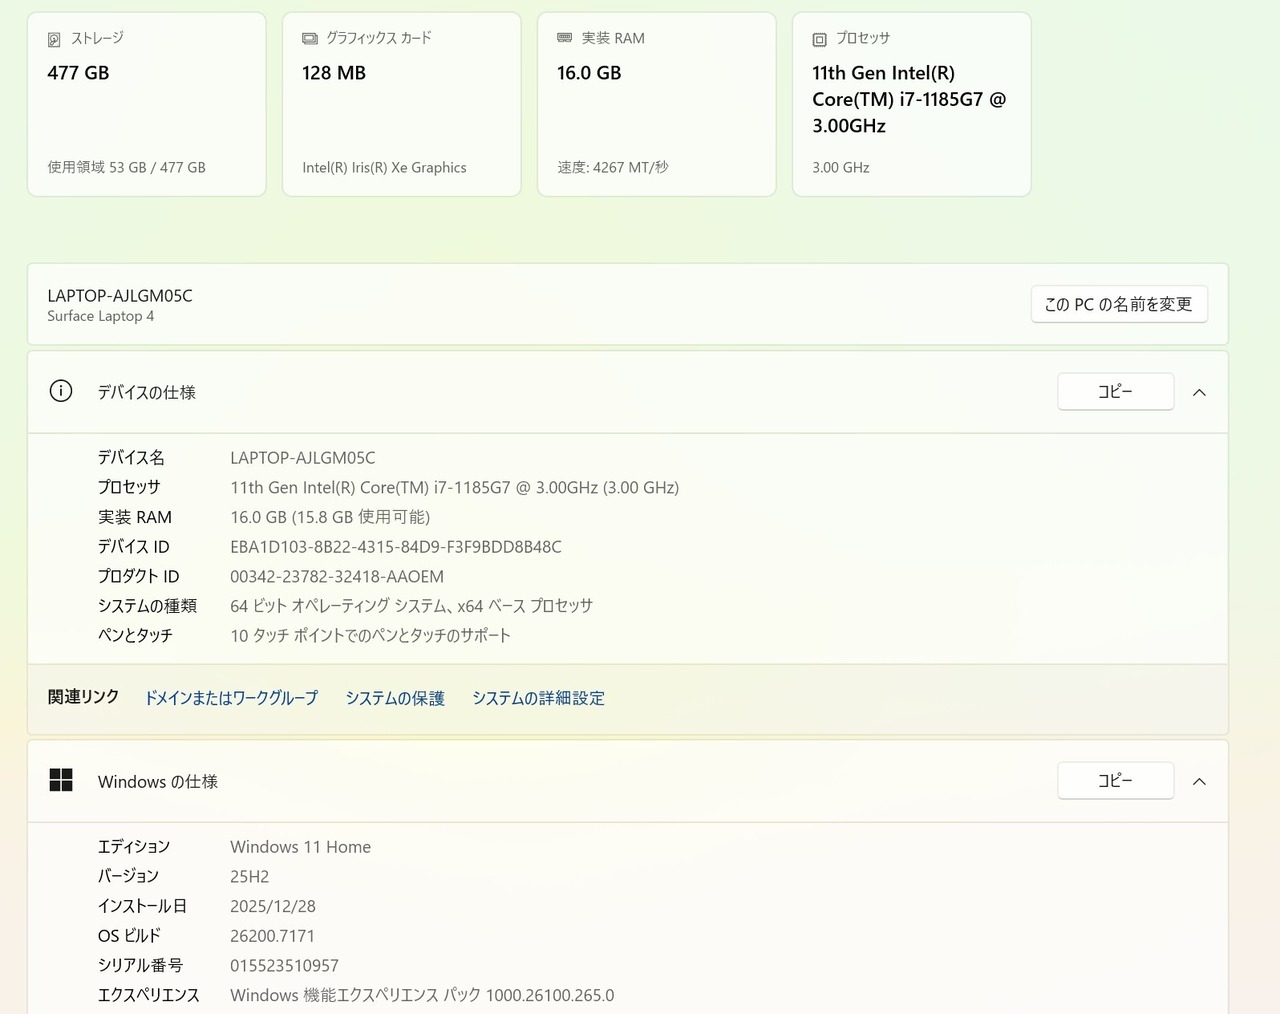Select the 16.0 GB RAM tile
Screen dimensions: 1280x1014
656,105
